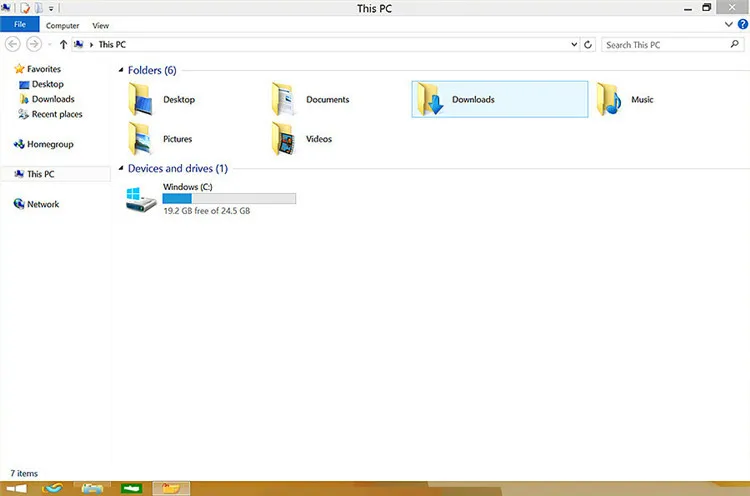750x496 pixels.
Task: Open Recent places in the sidebar
Action: (x=51, y=114)
